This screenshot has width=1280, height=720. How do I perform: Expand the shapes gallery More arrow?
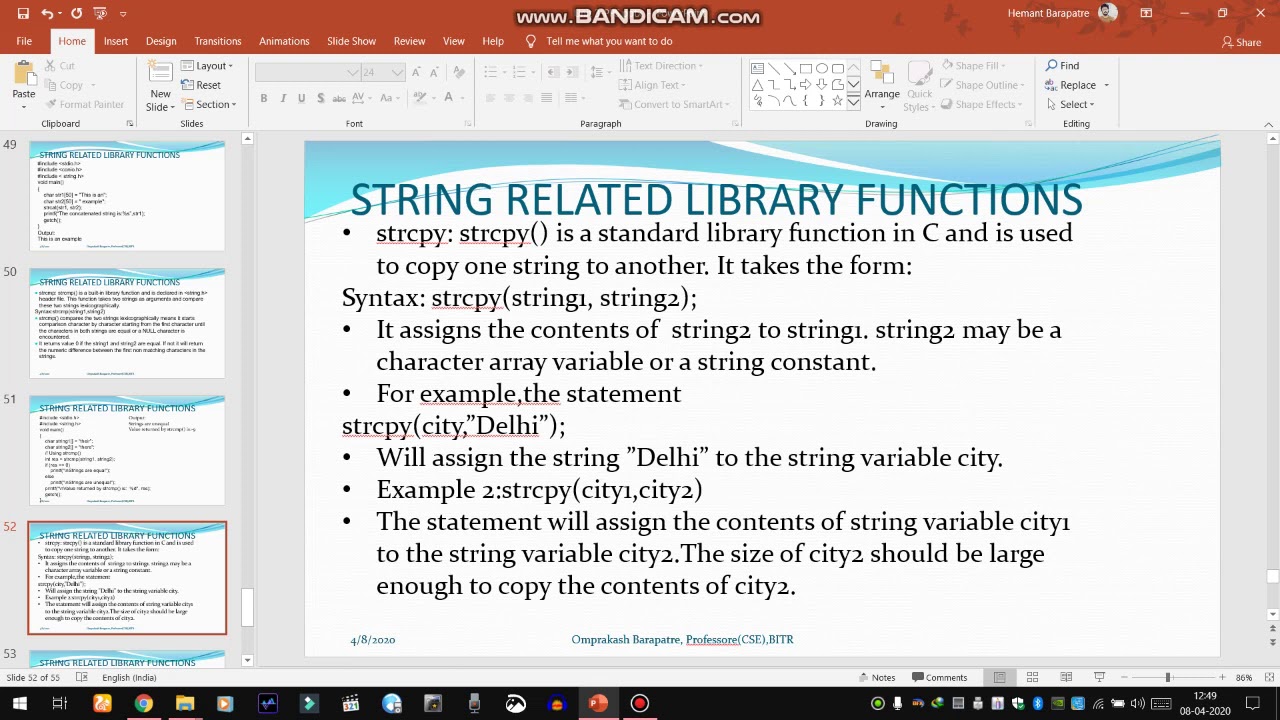[853, 103]
